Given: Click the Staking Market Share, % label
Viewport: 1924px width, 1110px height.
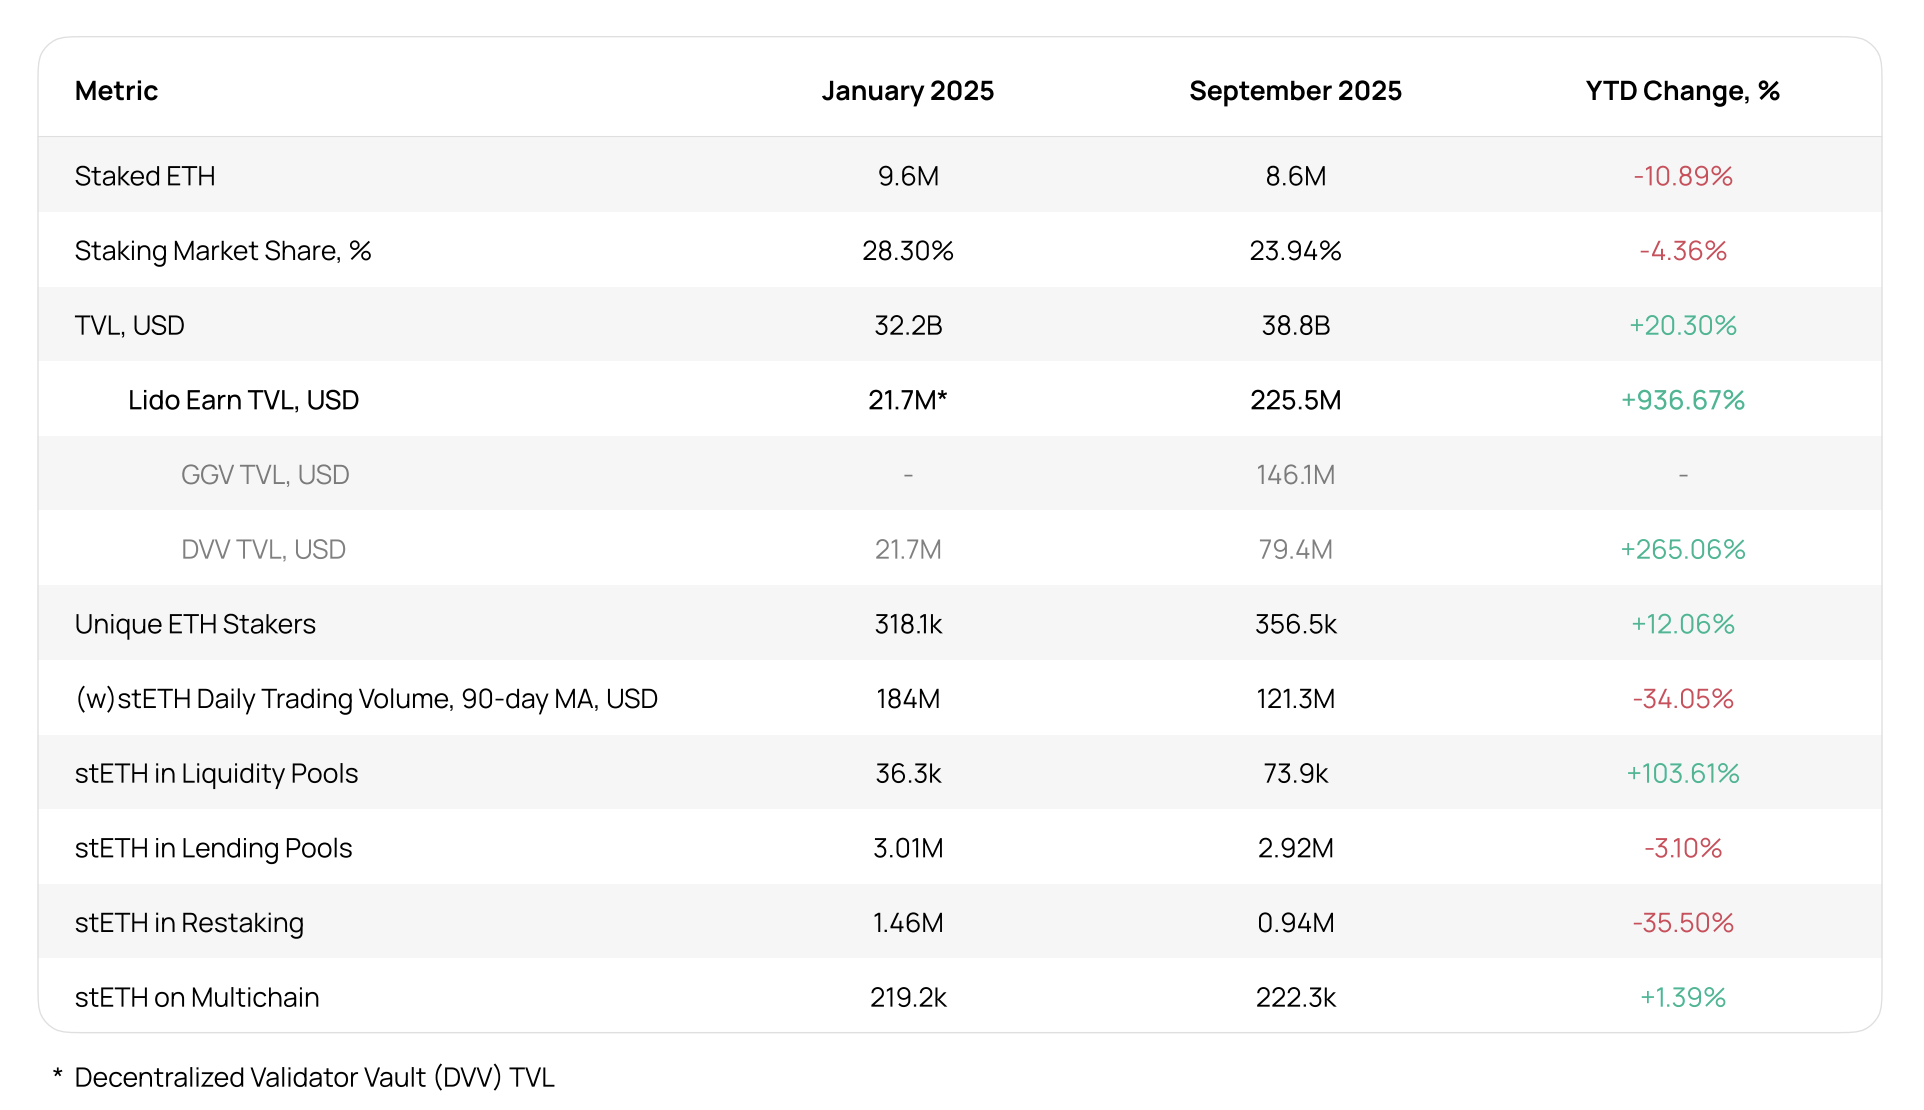Looking at the screenshot, I should coord(223,251).
